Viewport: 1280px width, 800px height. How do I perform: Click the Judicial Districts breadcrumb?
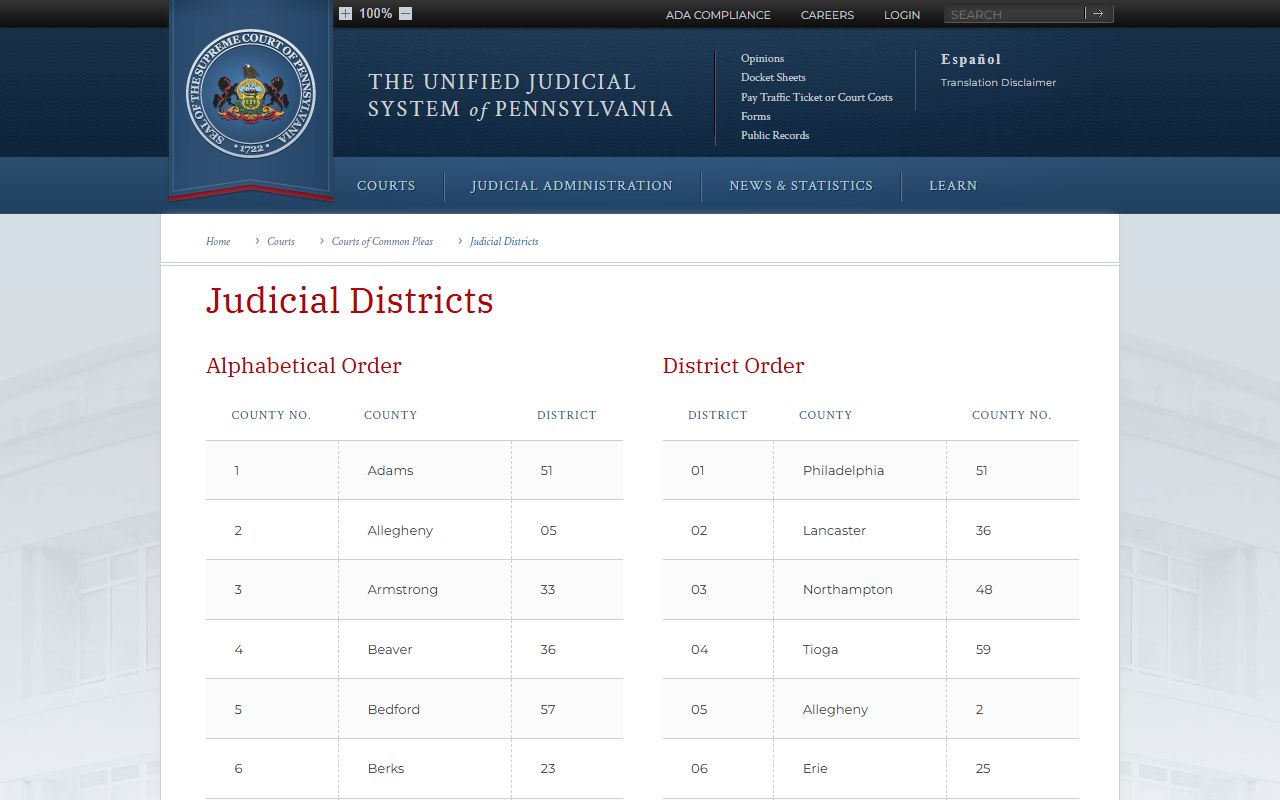pos(504,241)
